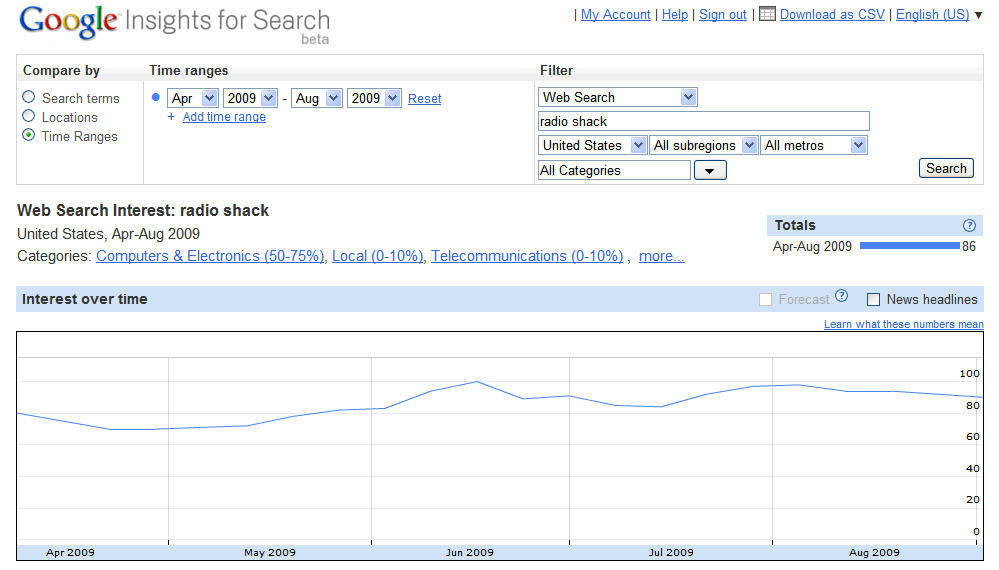Viewport: 999px width, 570px height.
Task: Open the end month Aug dropdown
Action: [x=317, y=98]
